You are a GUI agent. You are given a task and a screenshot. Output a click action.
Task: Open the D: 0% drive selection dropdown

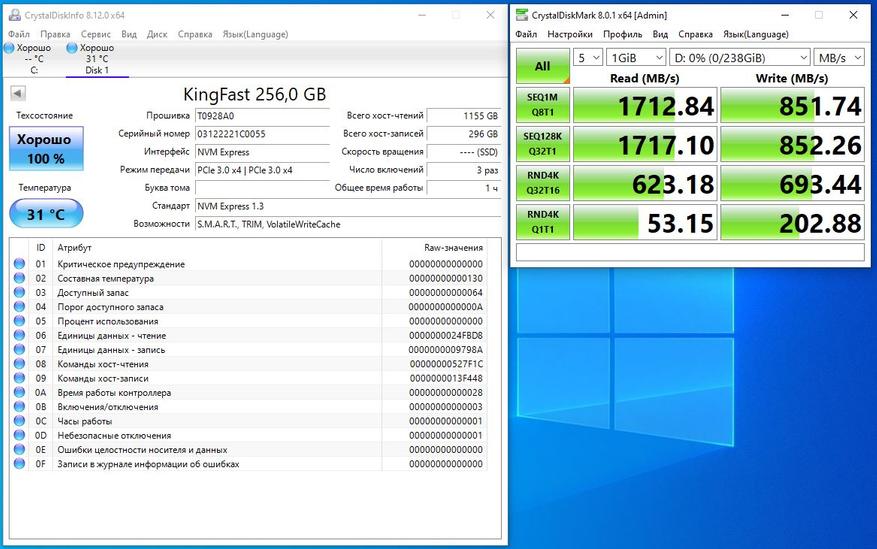740,58
